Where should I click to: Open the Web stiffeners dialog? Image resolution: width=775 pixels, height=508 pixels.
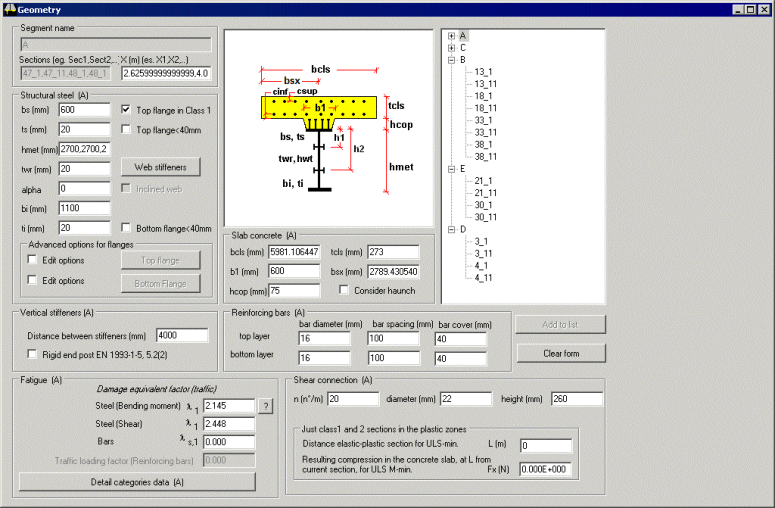tap(160, 167)
